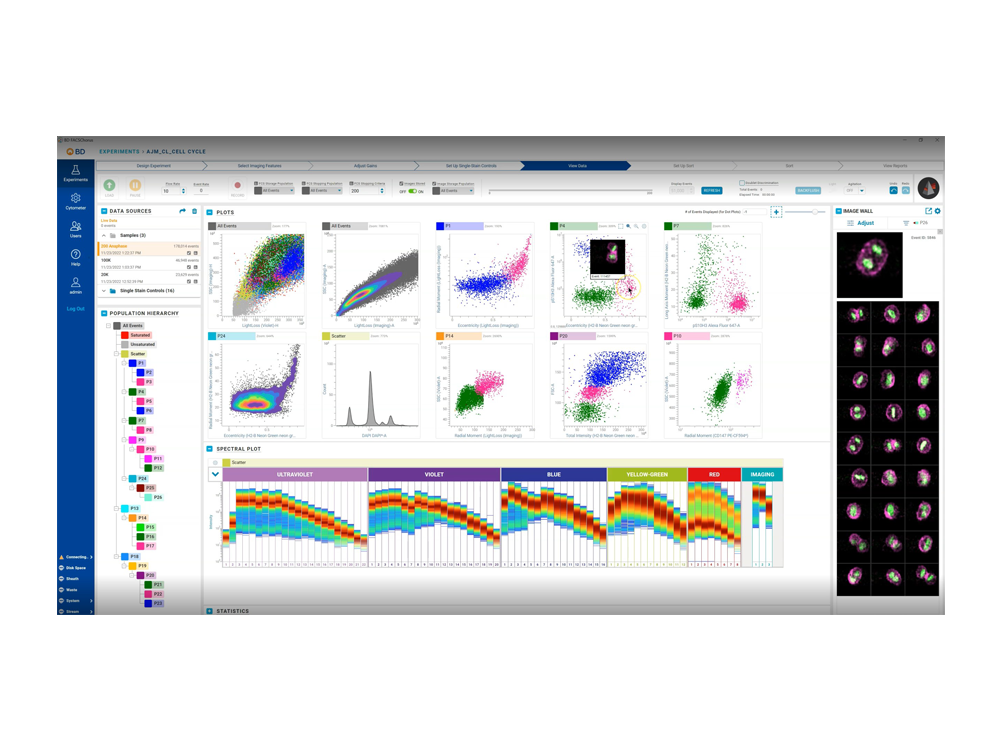Image resolution: width=1000 pixels, height=750 pixels.
Task: Click the Redo icon in toolbar
Action: tap(906, 190)
